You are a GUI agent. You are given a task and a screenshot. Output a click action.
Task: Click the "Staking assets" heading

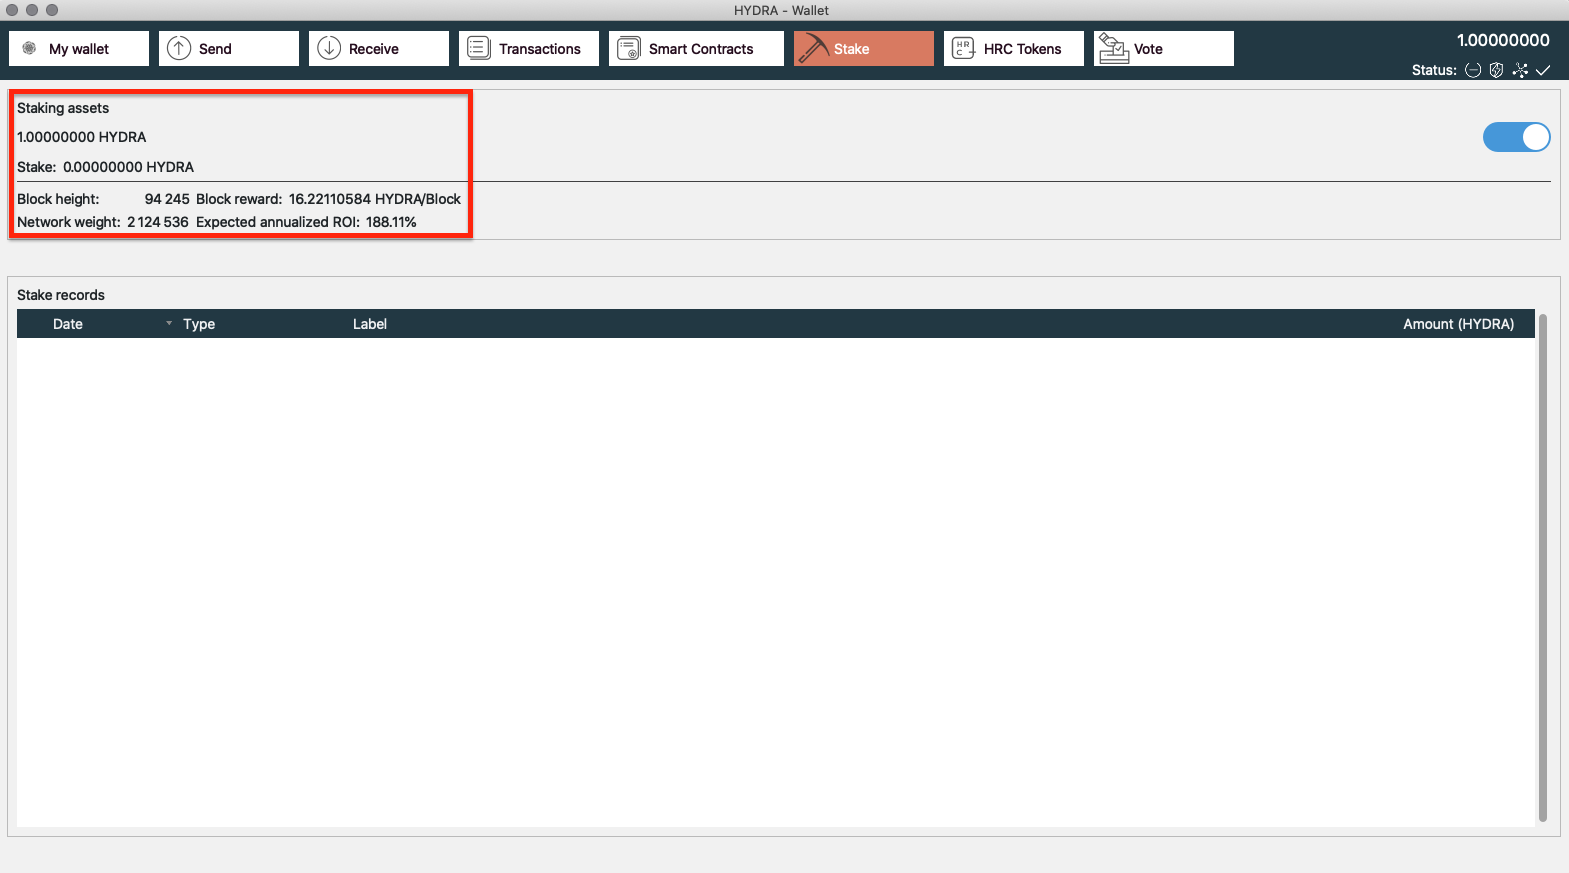(x=63, y=108)
